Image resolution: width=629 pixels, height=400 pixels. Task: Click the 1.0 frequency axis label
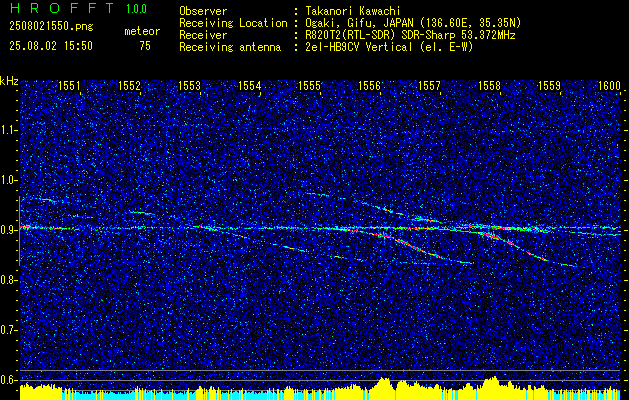click(8, 181)
